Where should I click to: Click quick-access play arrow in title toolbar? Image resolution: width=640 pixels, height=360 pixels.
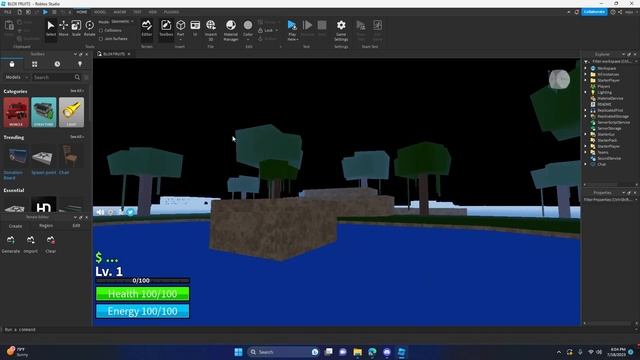(x=45, y=12)
